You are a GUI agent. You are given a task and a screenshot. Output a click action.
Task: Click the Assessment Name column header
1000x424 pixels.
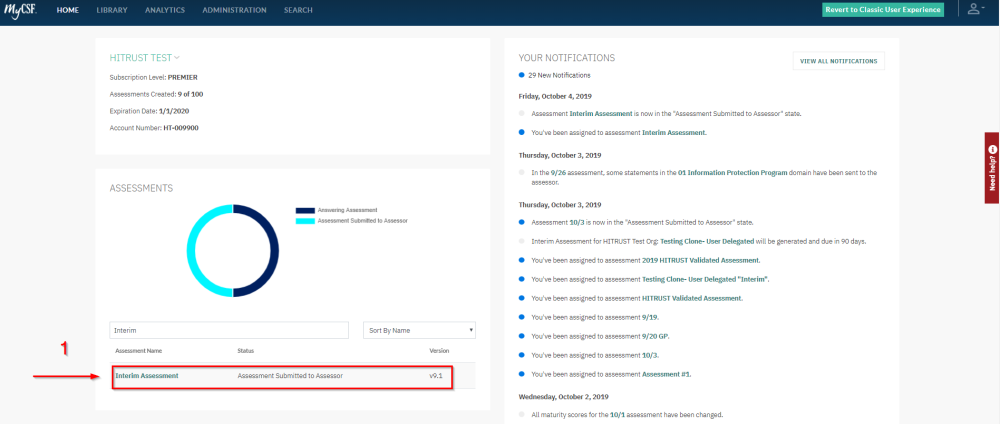point(138,351)
